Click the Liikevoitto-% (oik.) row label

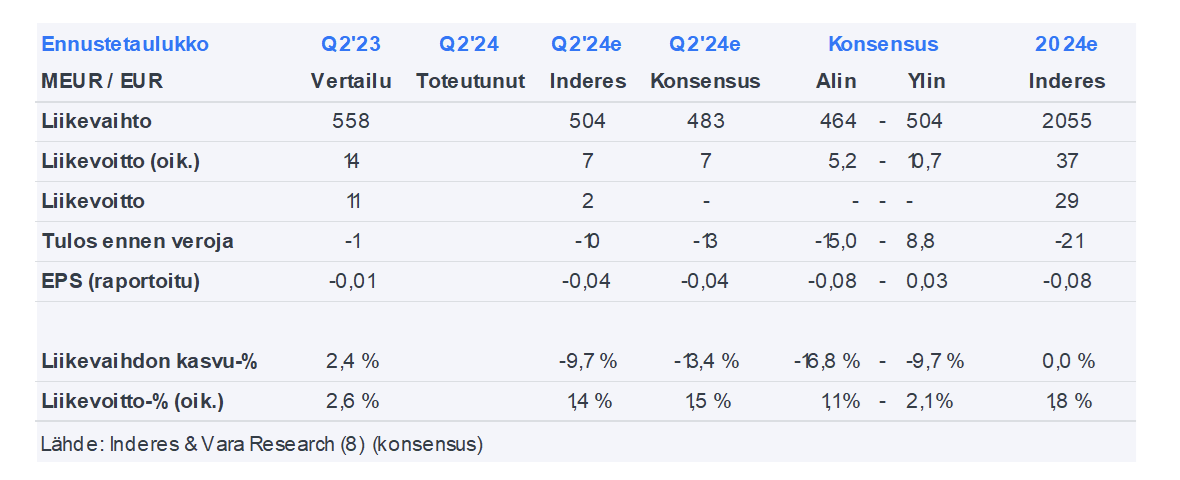point(133,401)
